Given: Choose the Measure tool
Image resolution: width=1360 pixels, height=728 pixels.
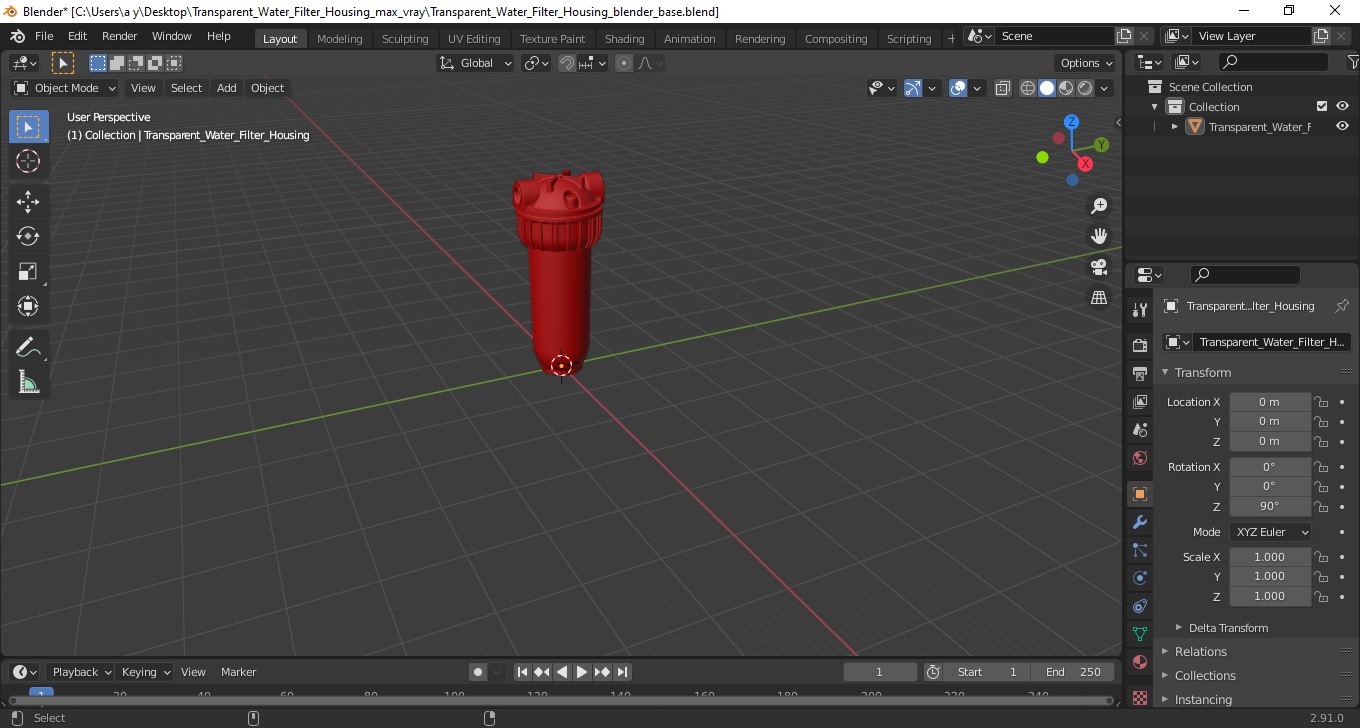Looking at the screenshot, I should click(28, 382).
